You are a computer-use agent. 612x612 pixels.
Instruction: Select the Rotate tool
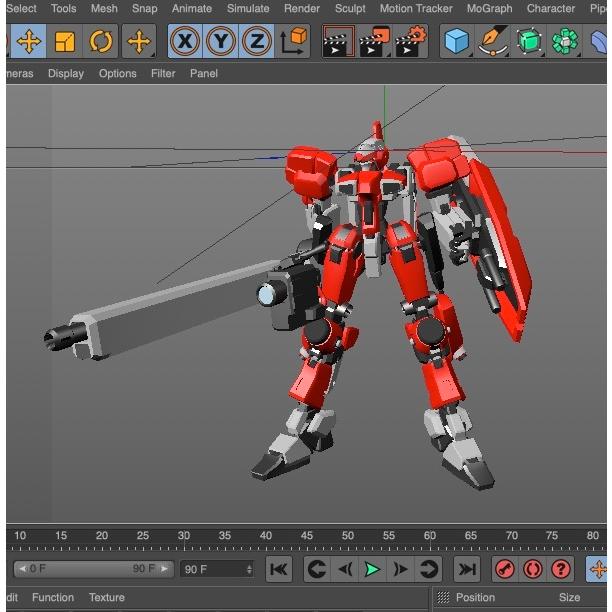click(x=100, y=41)
